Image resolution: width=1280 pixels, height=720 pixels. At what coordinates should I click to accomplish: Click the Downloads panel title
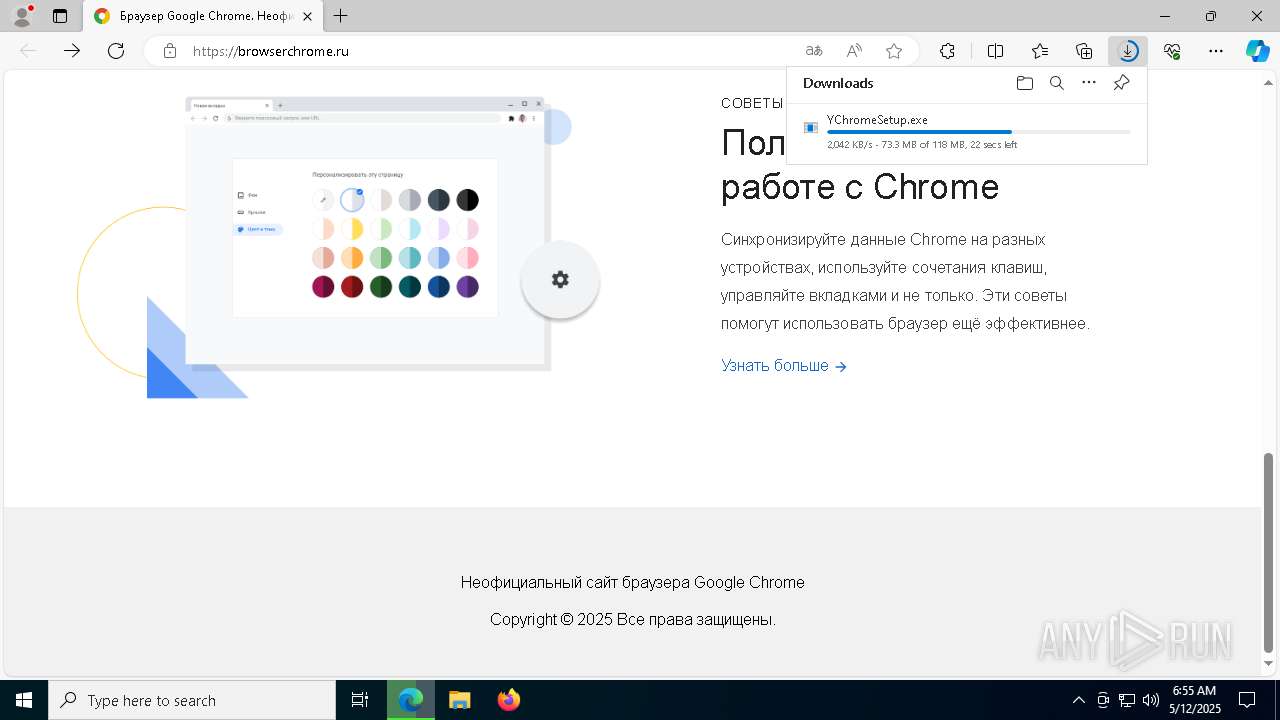(838, 83)
